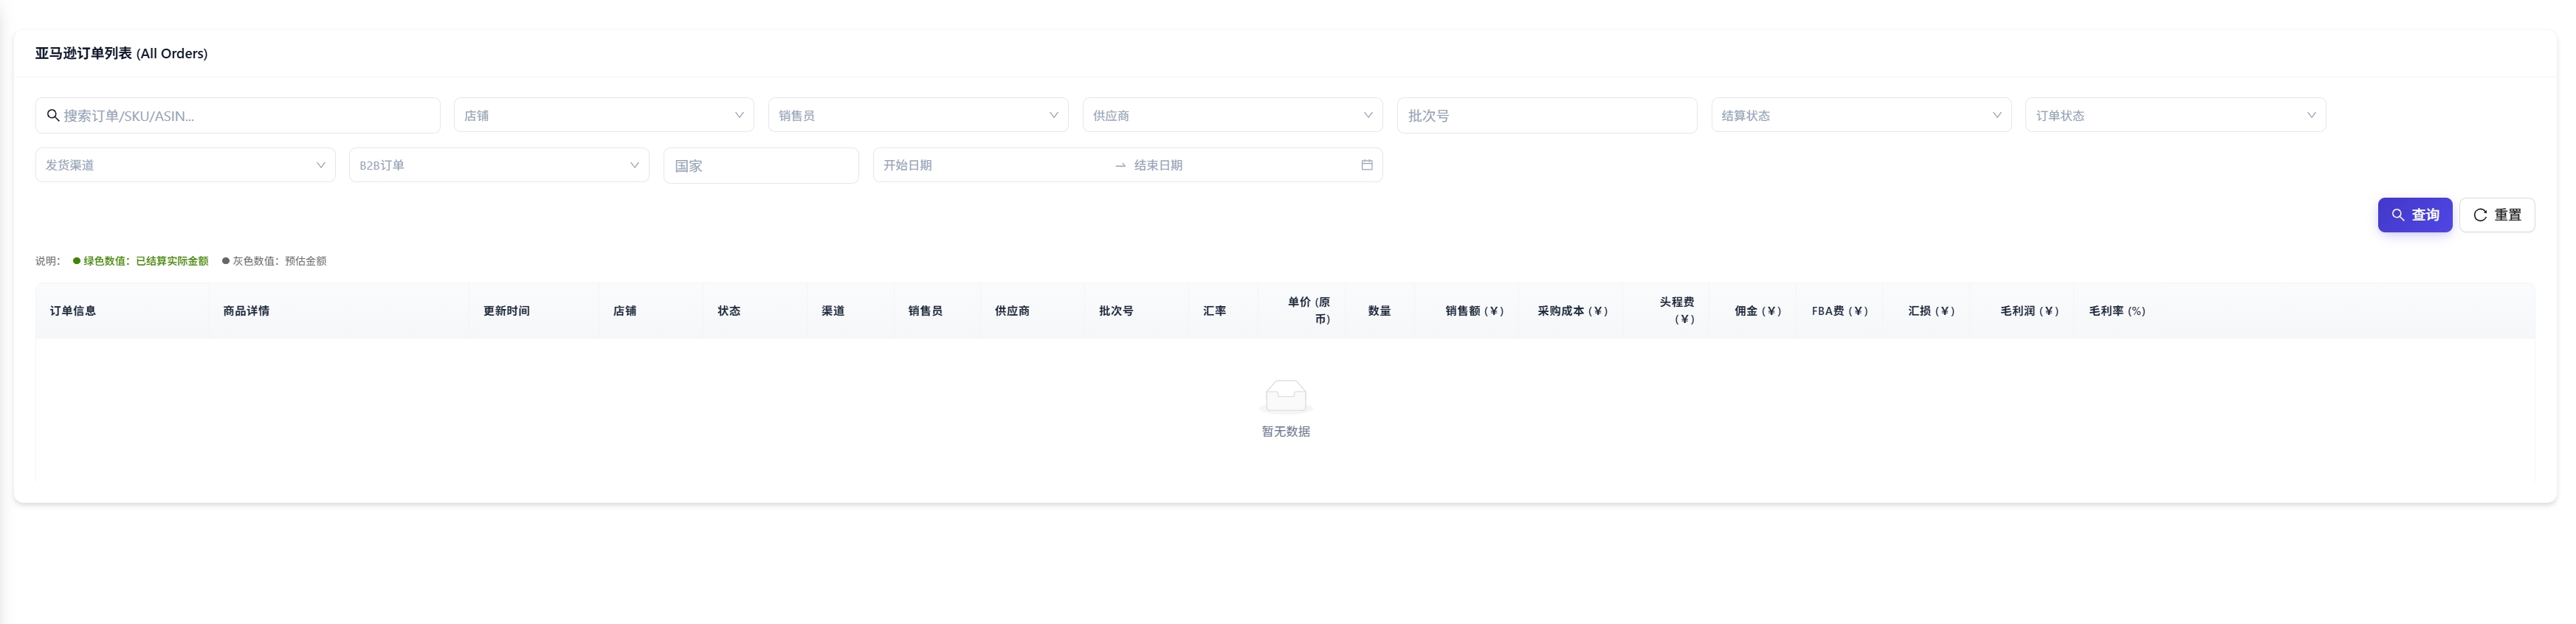Click into the 批次号 batch number field
This screenshot has height=624, width=2576.
point(1546,115)
